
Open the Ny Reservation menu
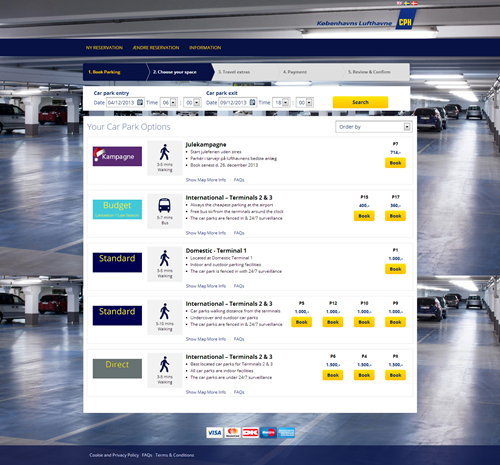coord(104,48)
